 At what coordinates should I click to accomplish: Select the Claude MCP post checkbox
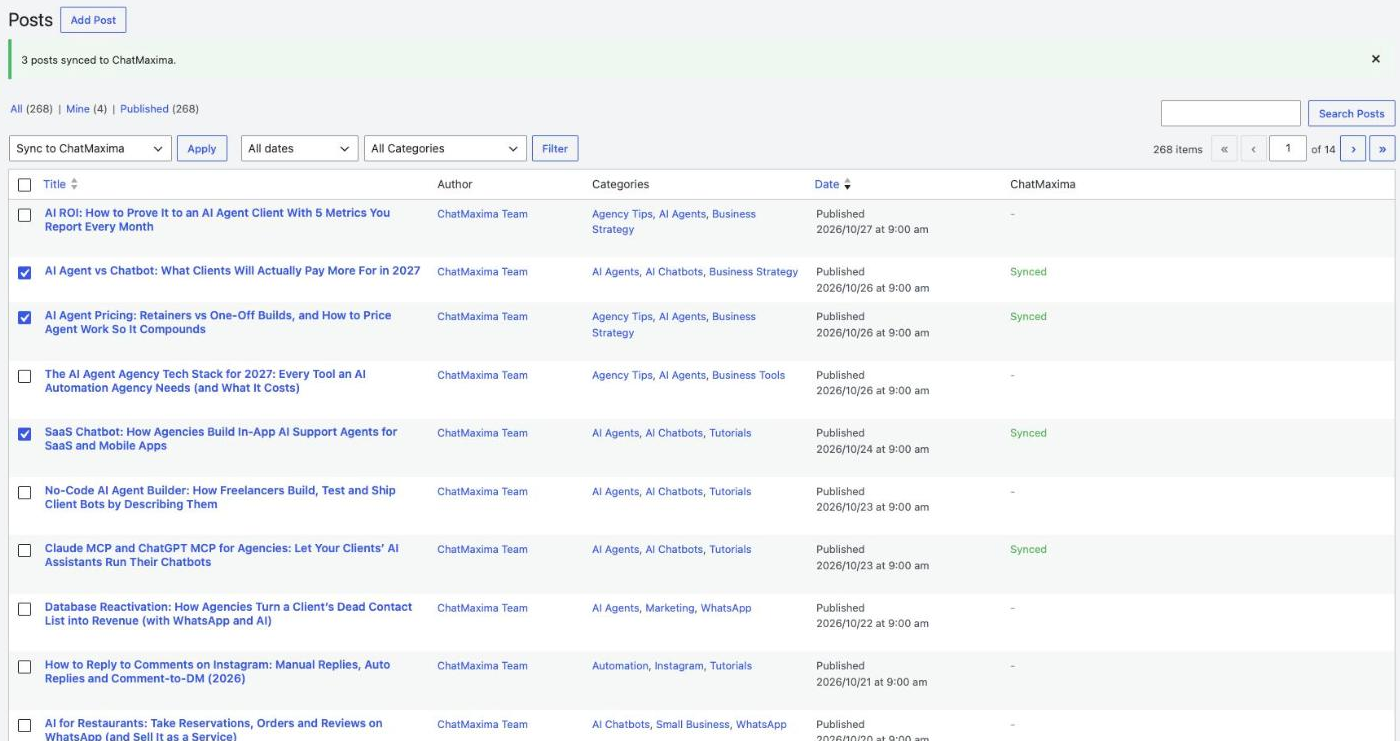pyautogui.click(x=25, y=550)
